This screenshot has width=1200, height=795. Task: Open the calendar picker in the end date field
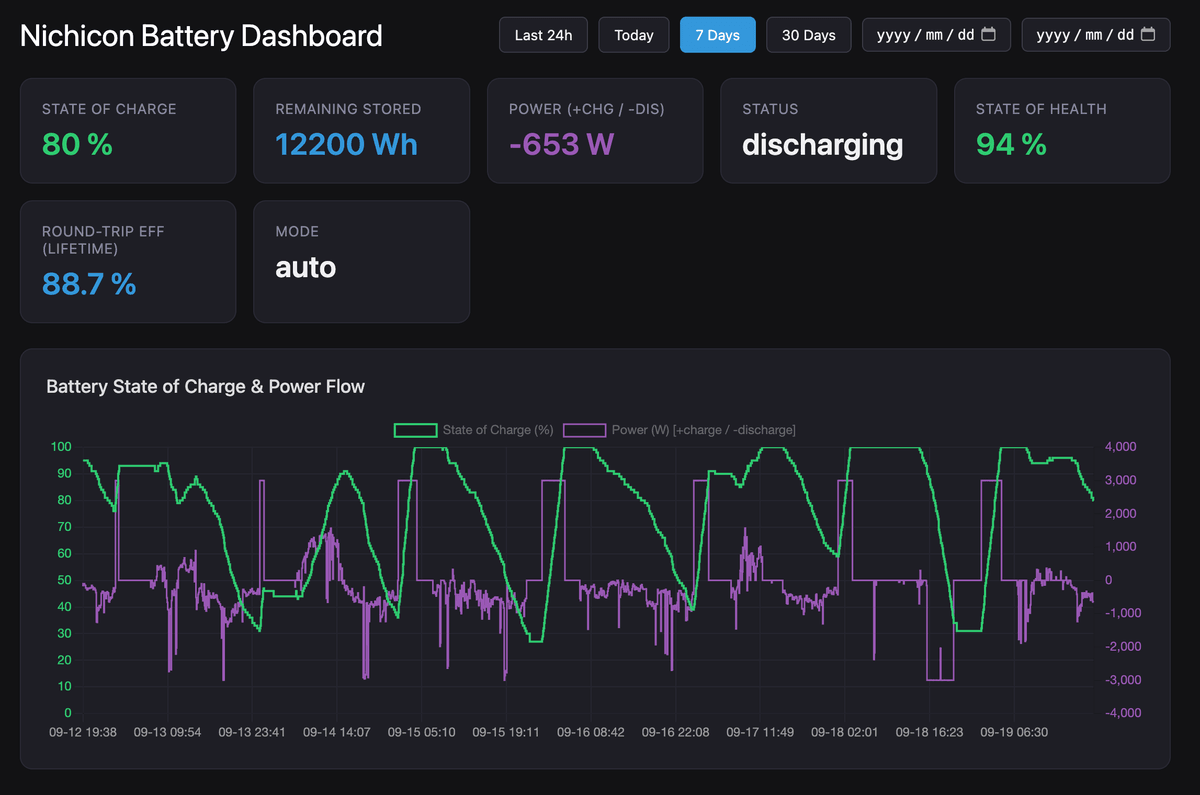[1148, 35]
